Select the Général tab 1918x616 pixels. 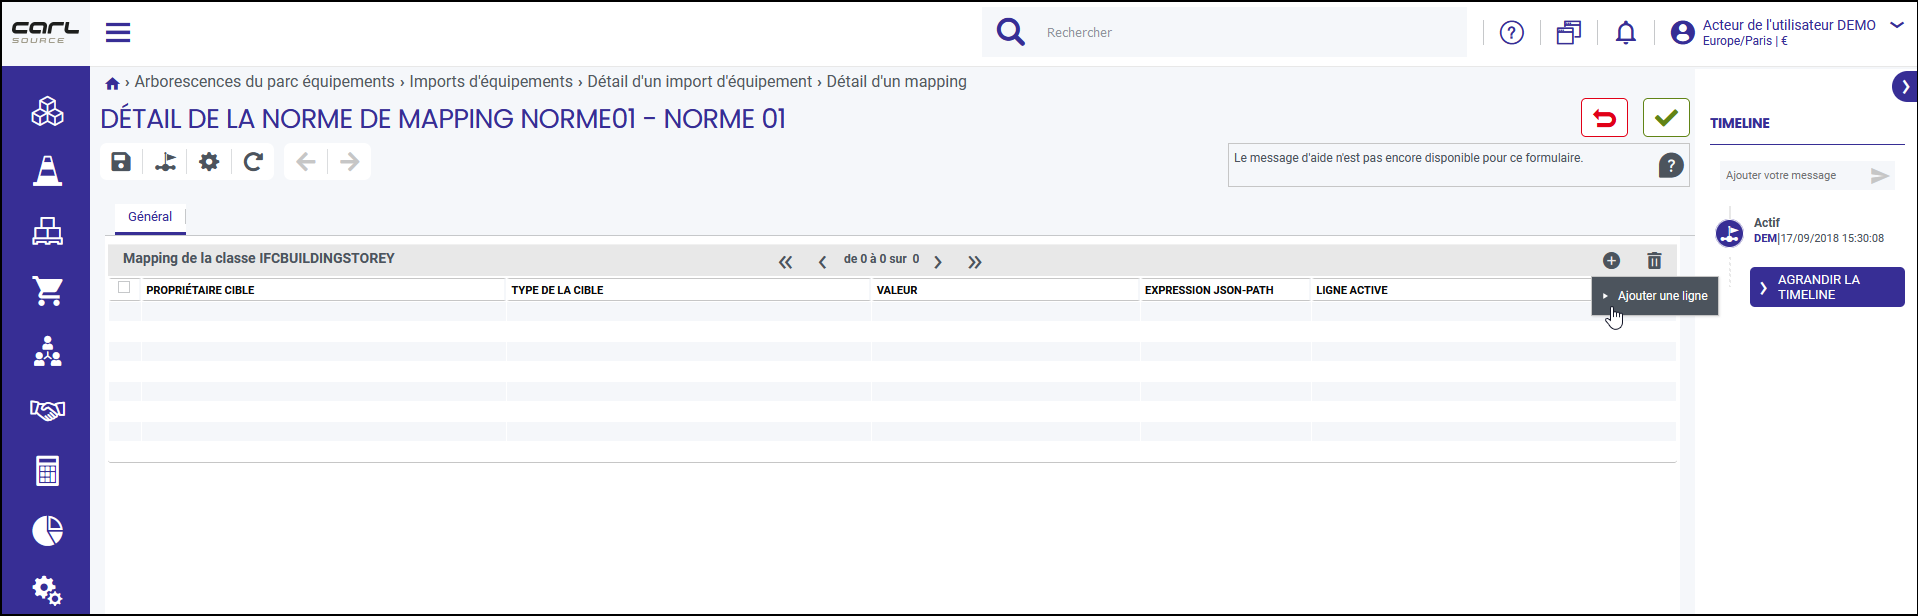150,217
